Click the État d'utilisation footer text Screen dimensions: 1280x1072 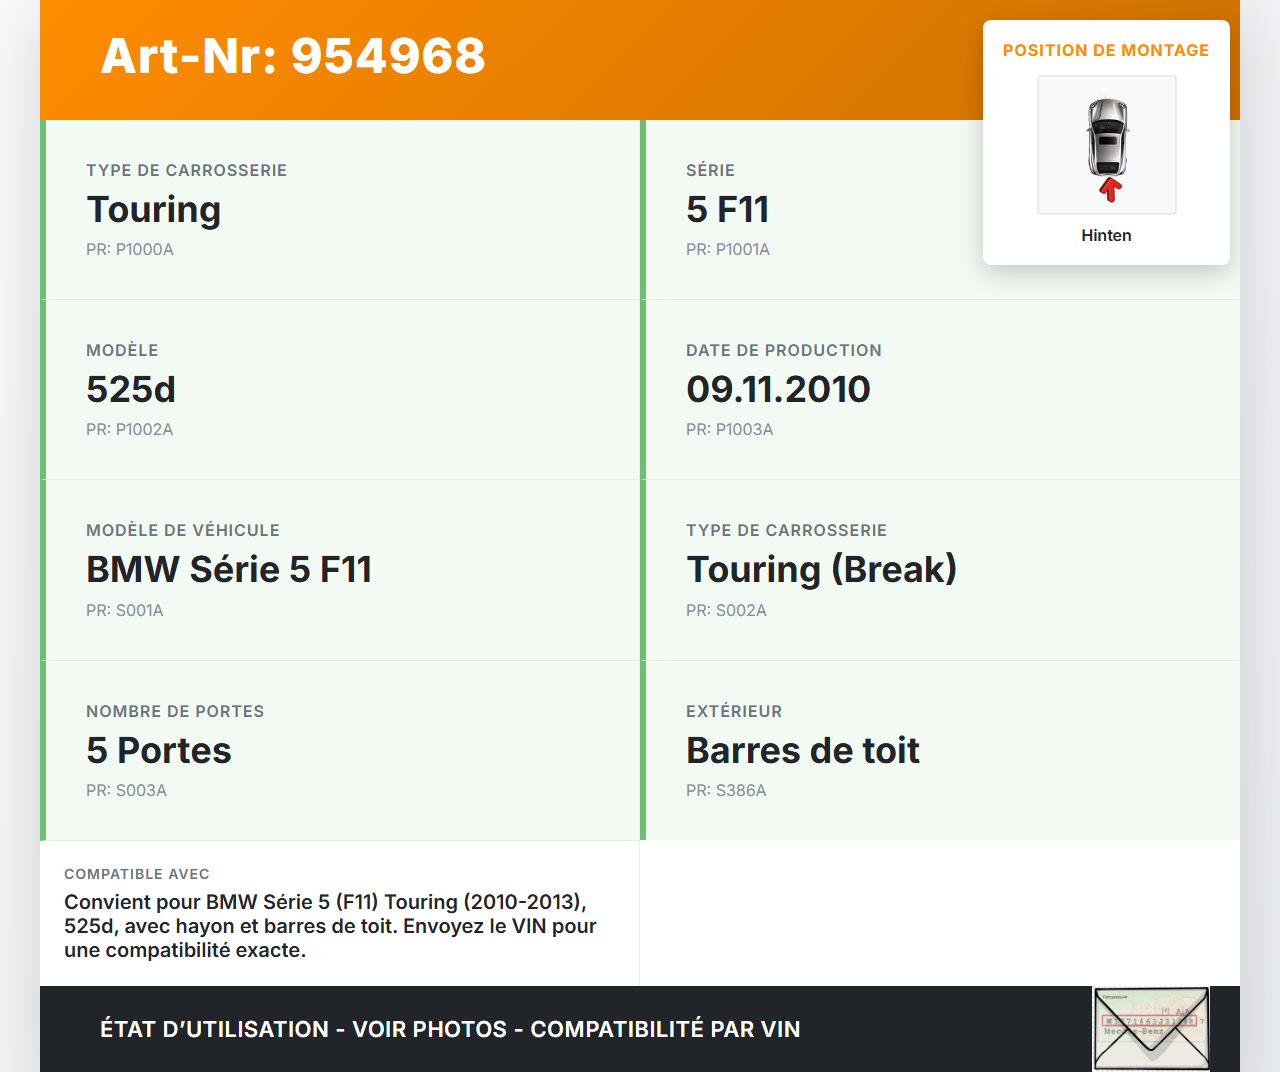[x=450, y=1029]
